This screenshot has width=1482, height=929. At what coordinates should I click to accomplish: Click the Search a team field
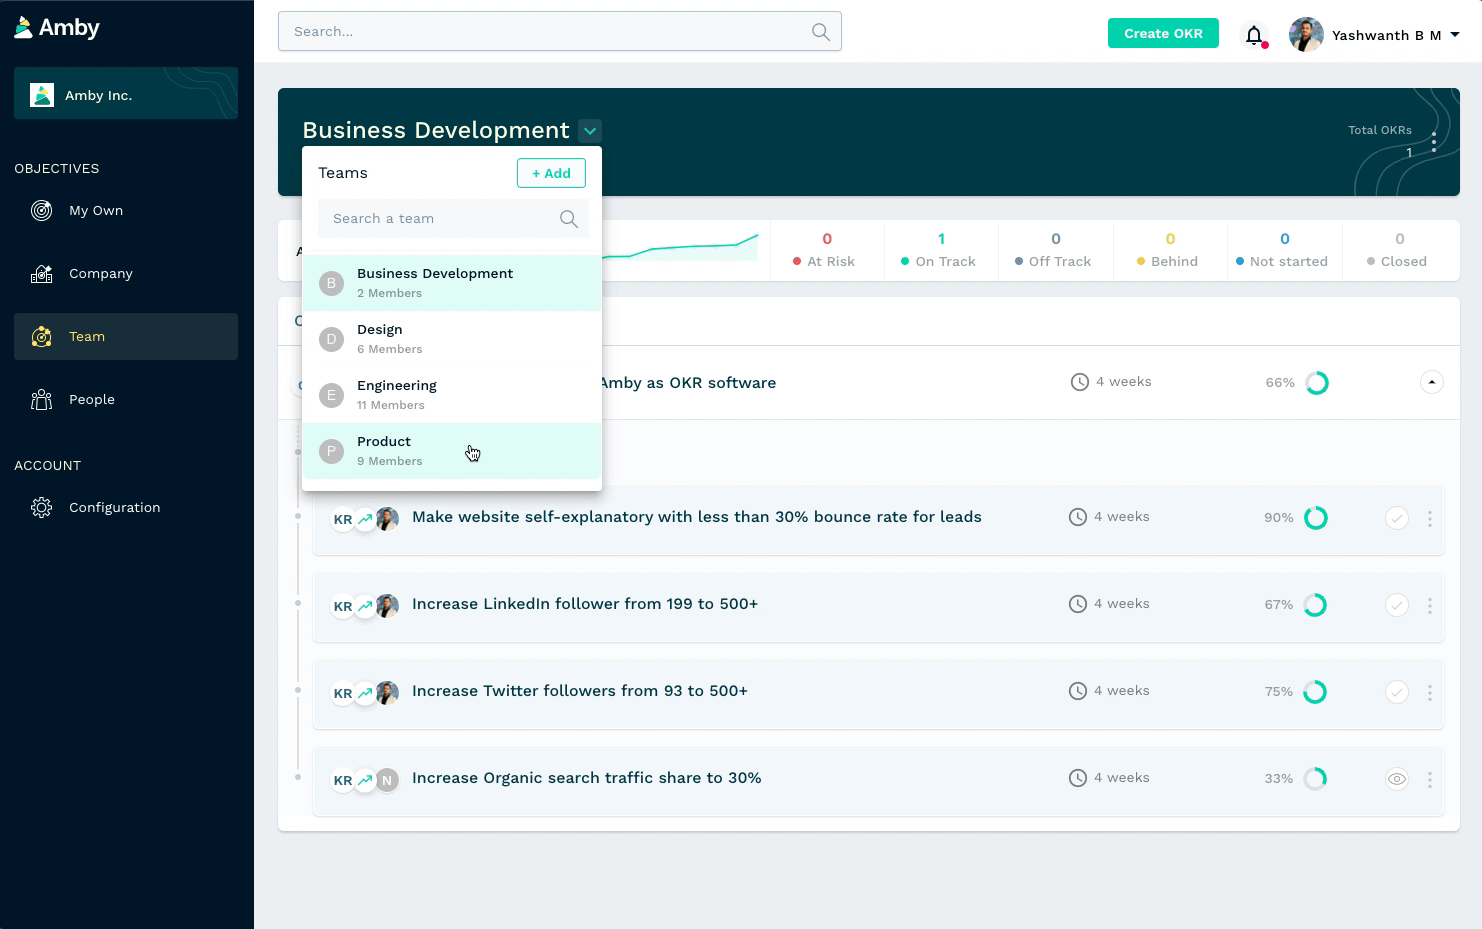click(453, 219)
